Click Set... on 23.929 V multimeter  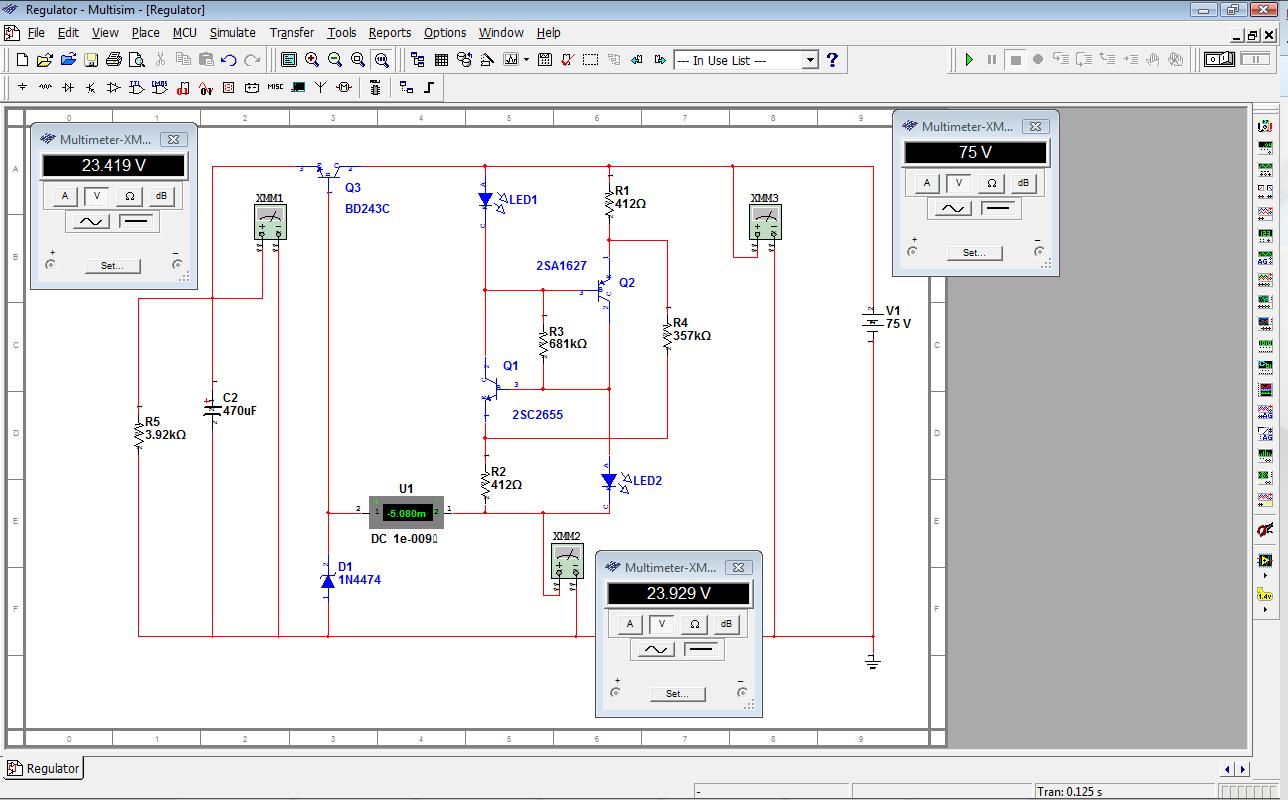(677, 694)
